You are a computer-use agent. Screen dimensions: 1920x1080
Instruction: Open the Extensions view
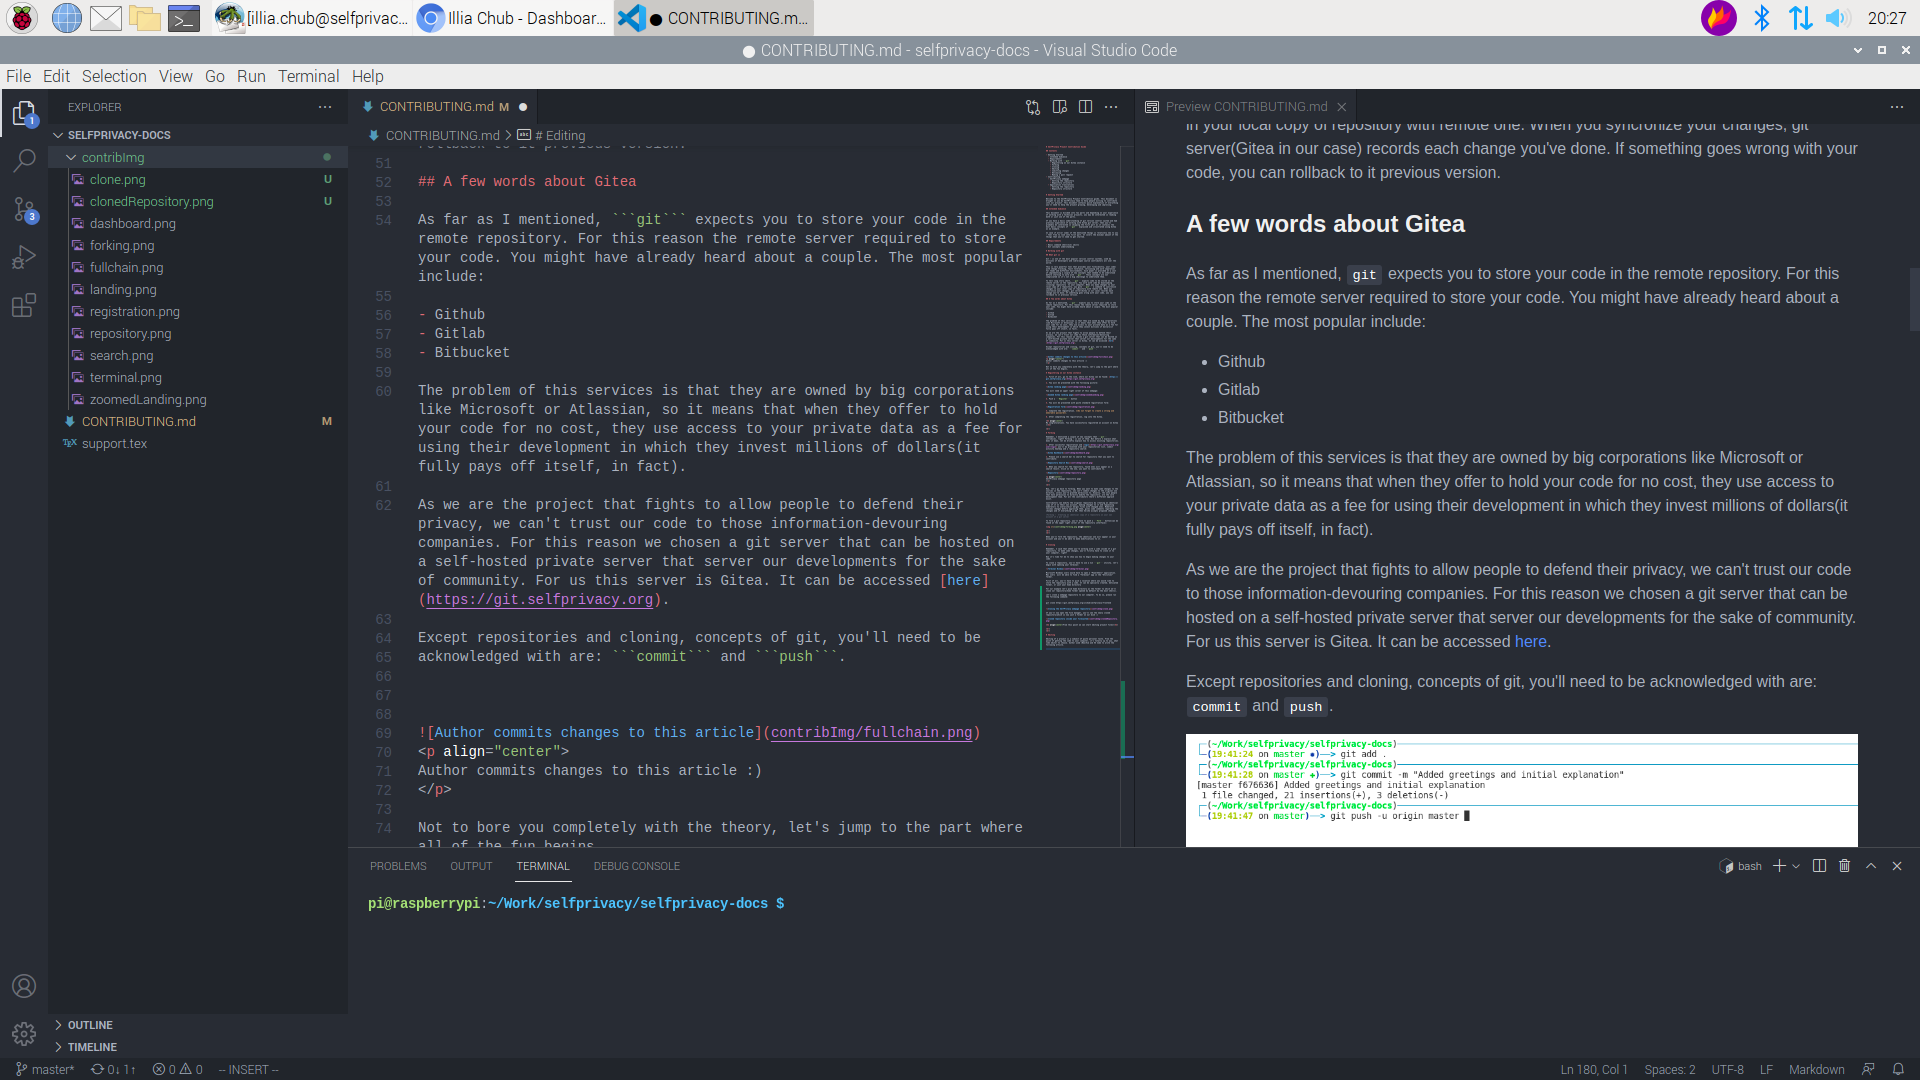click(24, 305)
